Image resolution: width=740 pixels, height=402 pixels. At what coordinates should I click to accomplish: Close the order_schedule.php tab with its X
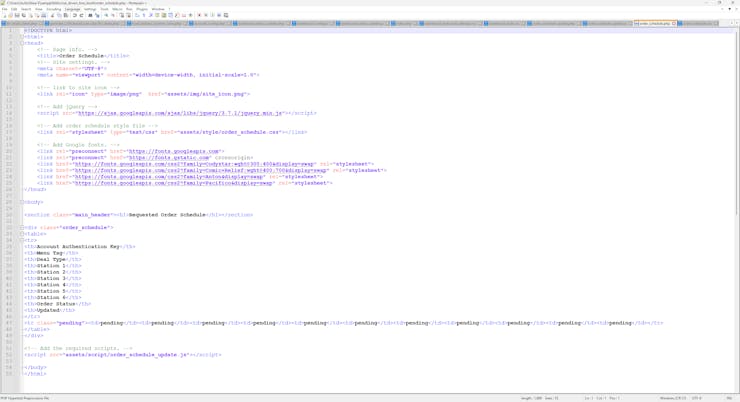(x=674, y=23)
